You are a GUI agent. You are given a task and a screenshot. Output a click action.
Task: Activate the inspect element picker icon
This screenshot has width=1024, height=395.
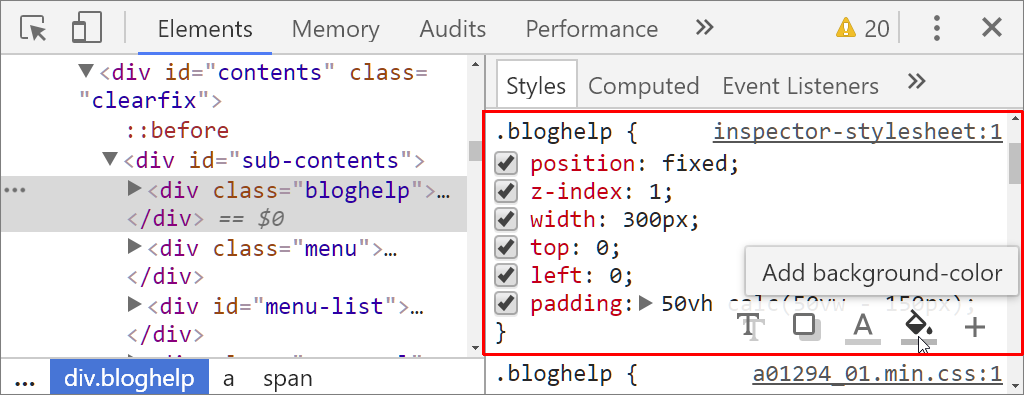tap(34, 29)
